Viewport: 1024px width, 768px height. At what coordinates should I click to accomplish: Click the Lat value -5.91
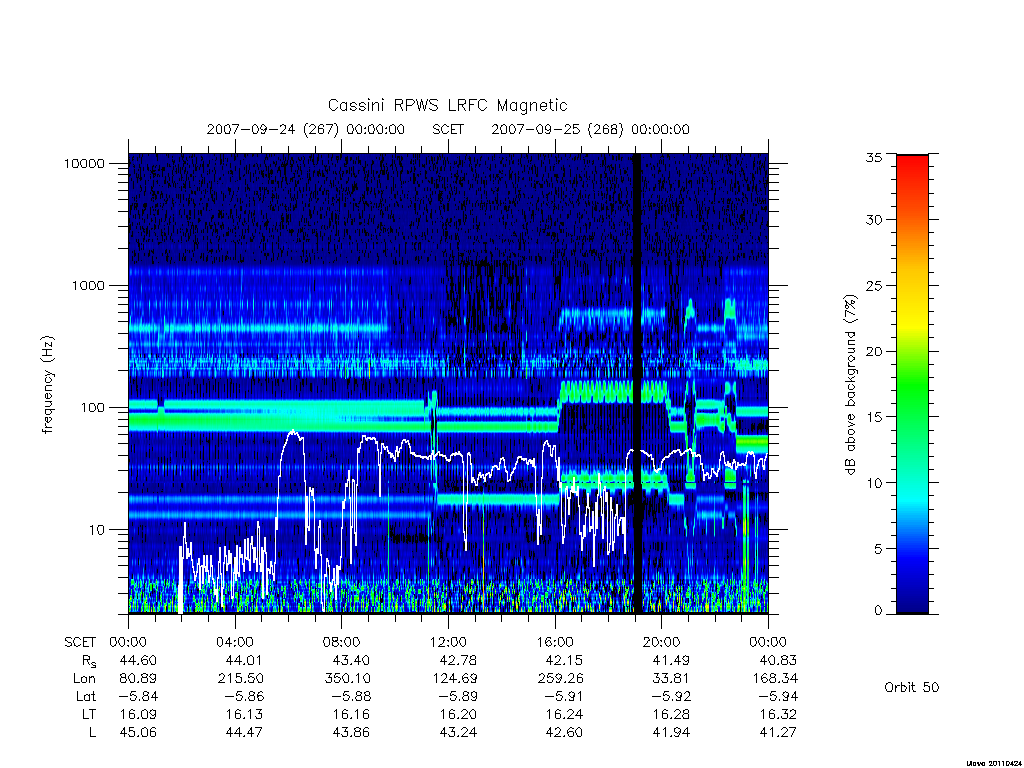tap(563, 697)
